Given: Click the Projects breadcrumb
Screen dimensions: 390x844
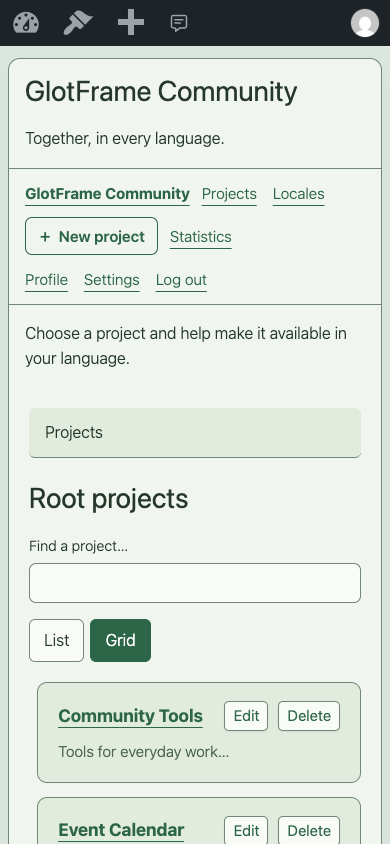Looking at the screenshot, I should pos(74,432).
